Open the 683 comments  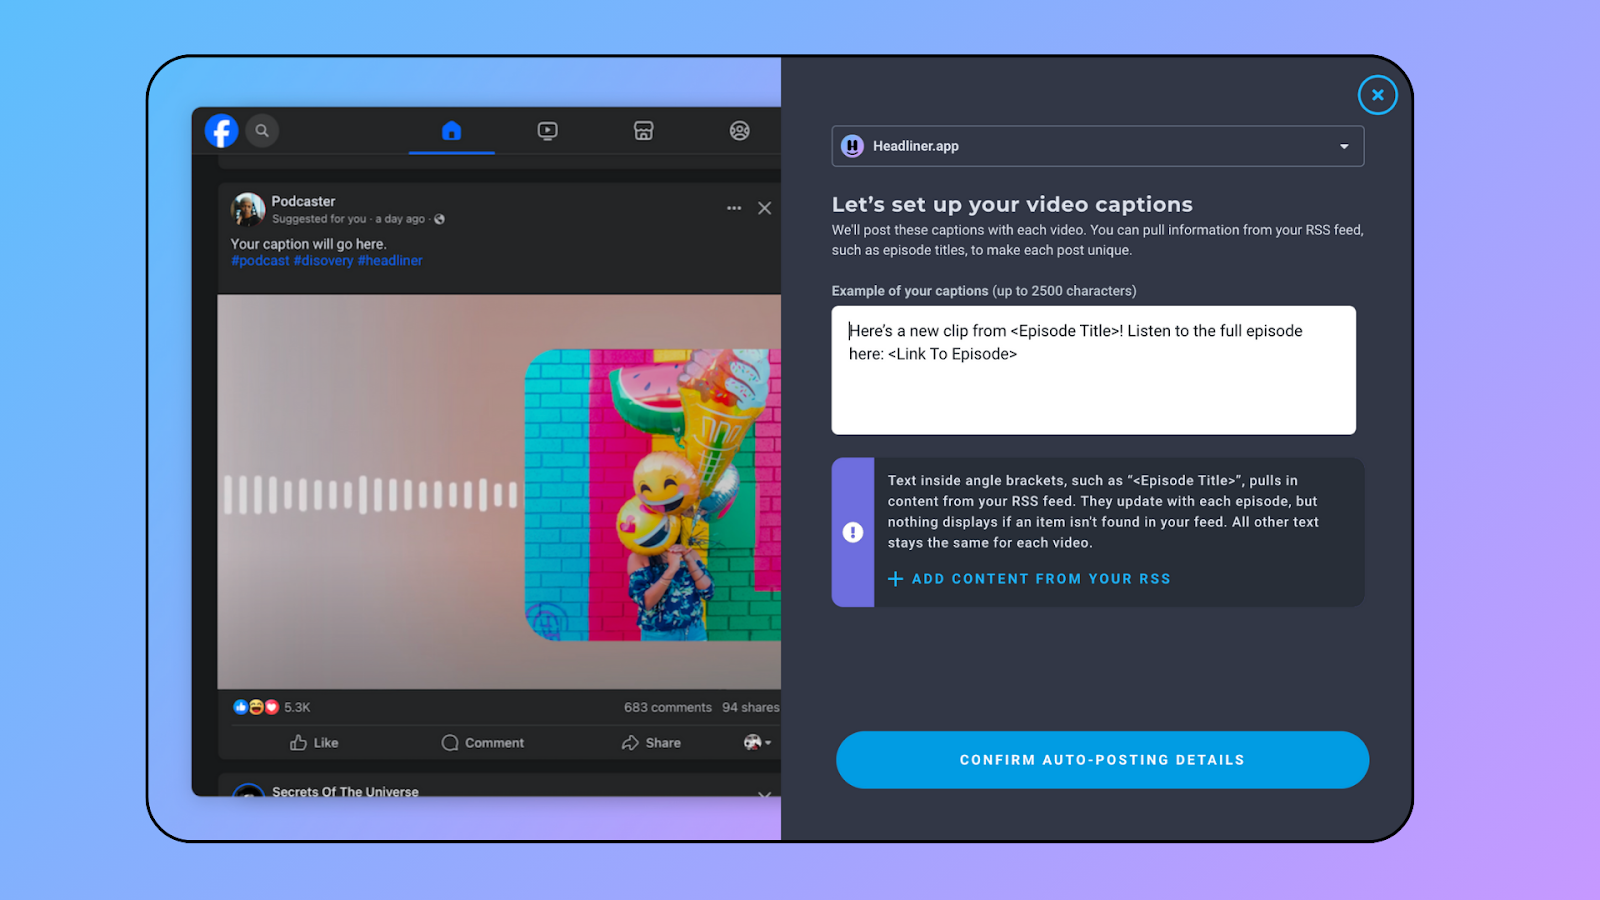click(x=668, y=707)
